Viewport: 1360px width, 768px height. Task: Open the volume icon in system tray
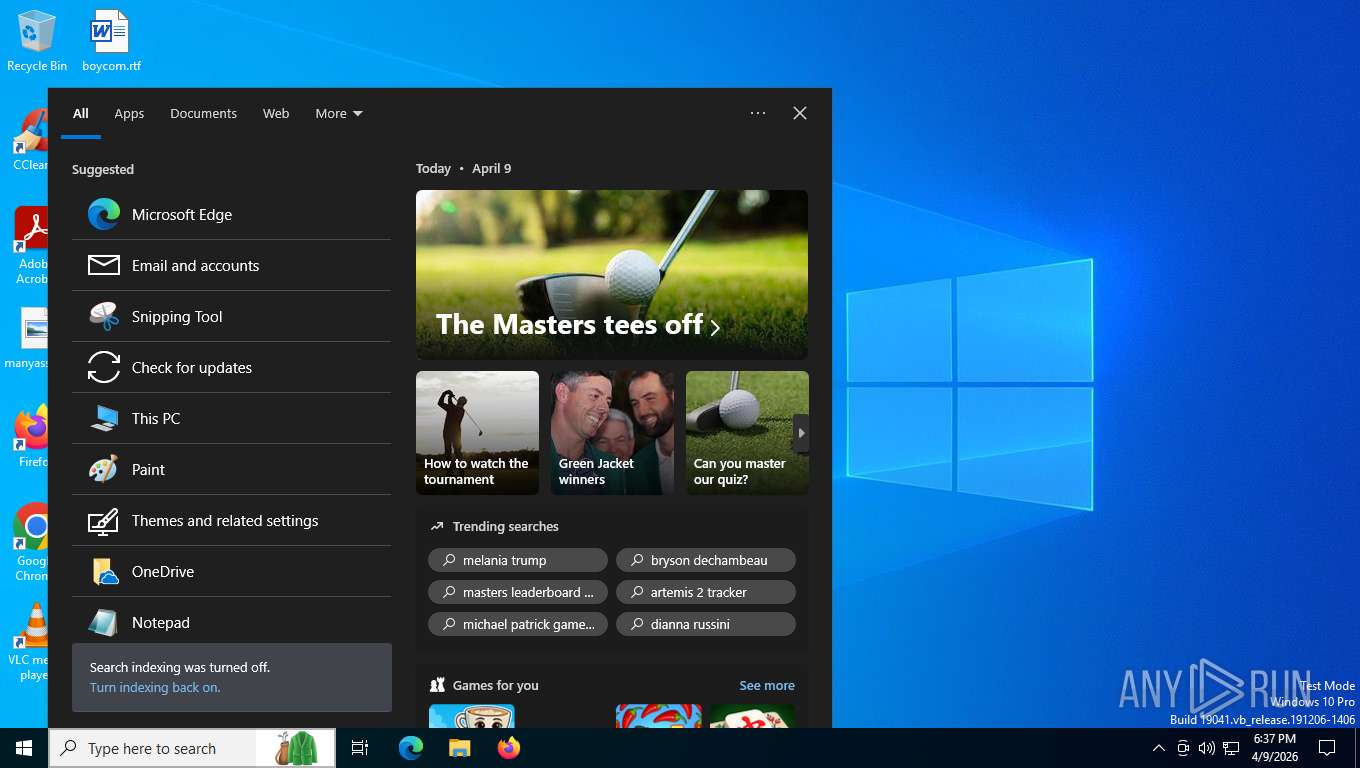pos(1207,748)
